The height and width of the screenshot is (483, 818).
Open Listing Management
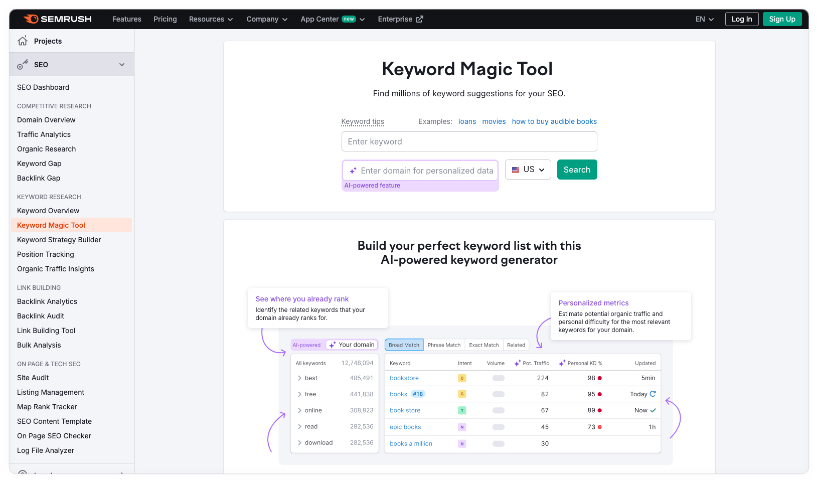50,392
